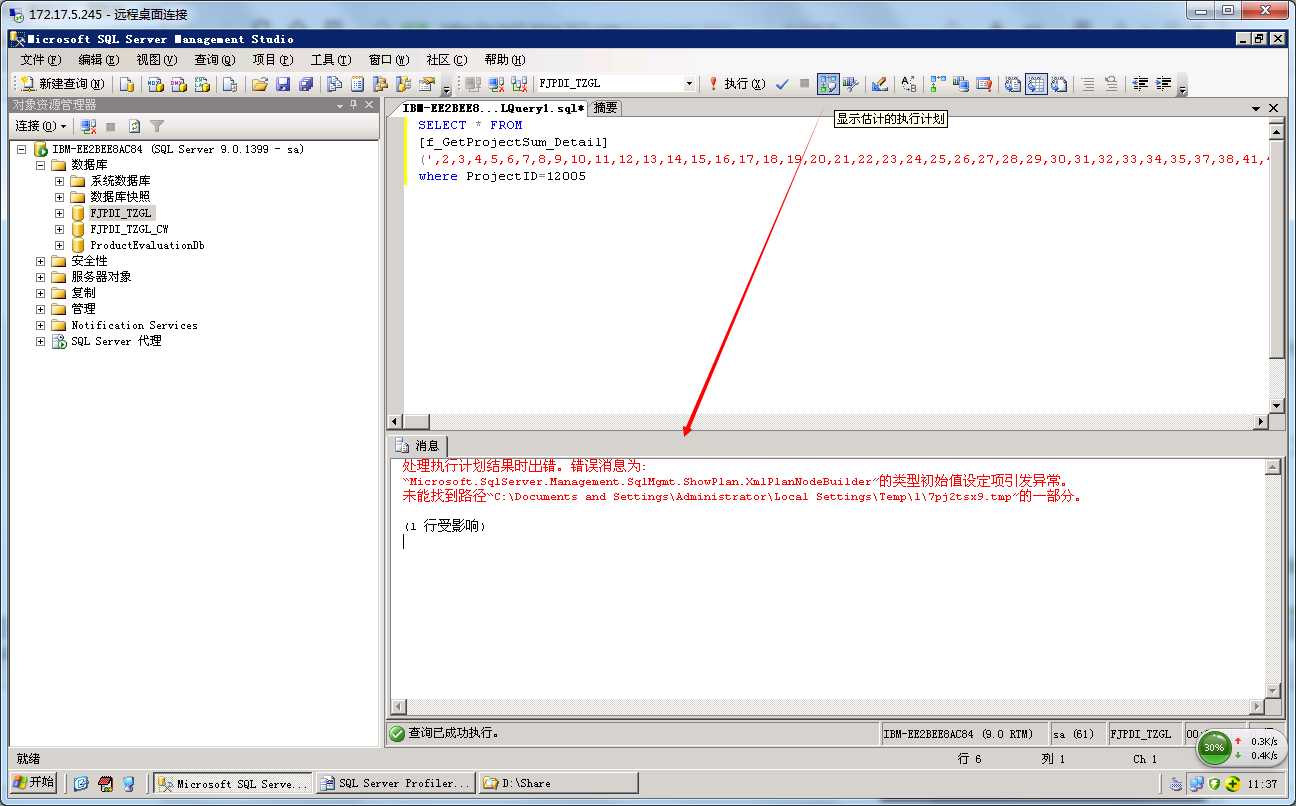Expand the FJPDI_TZGL_CW database node

[x=60, y=229]
